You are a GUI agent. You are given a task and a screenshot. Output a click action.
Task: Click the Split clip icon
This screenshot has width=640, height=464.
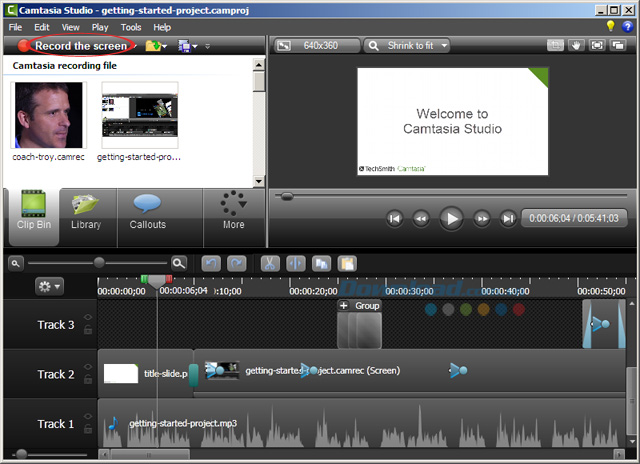[x=296, y=264]
